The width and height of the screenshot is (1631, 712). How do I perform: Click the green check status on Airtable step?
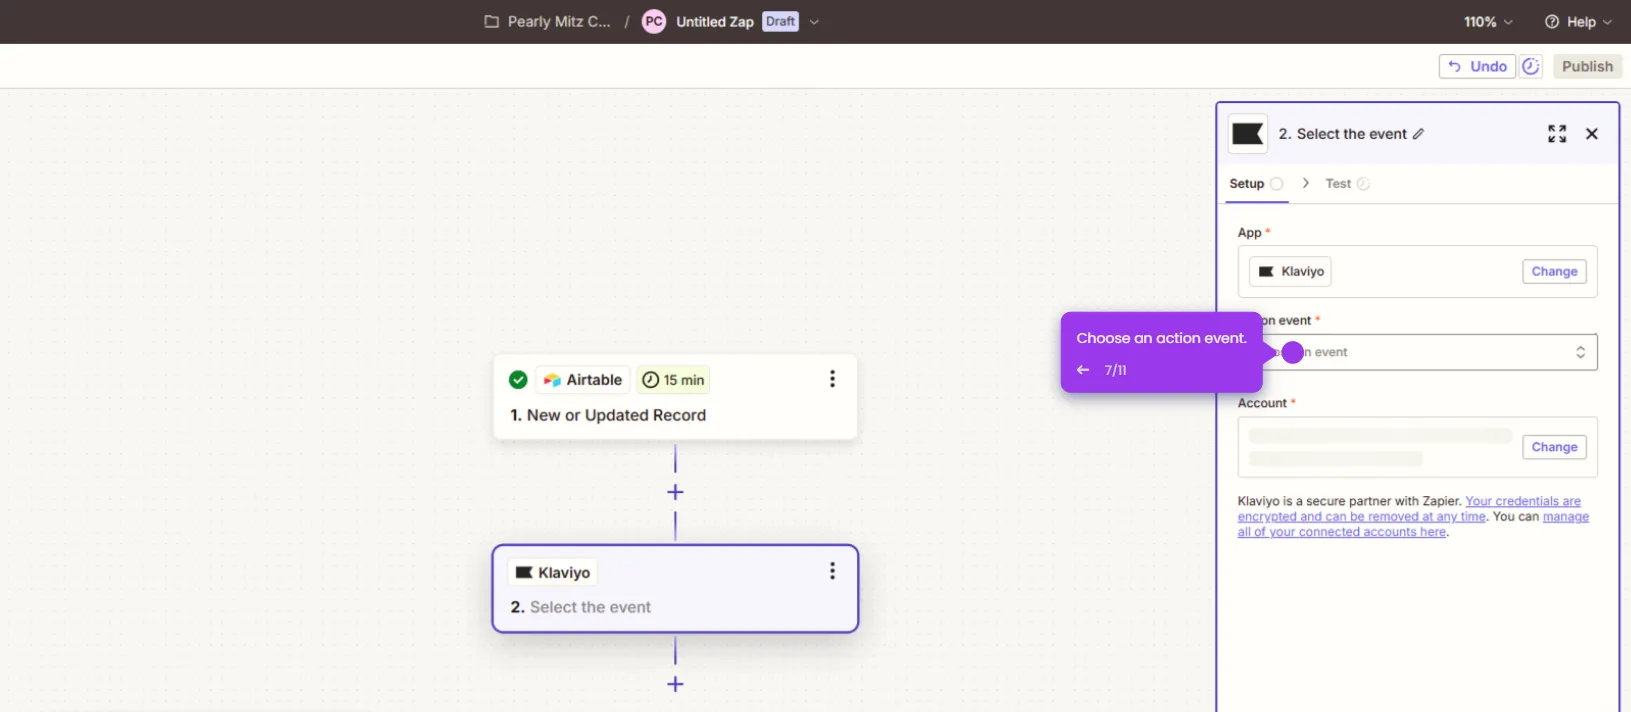tap(518, 380)
